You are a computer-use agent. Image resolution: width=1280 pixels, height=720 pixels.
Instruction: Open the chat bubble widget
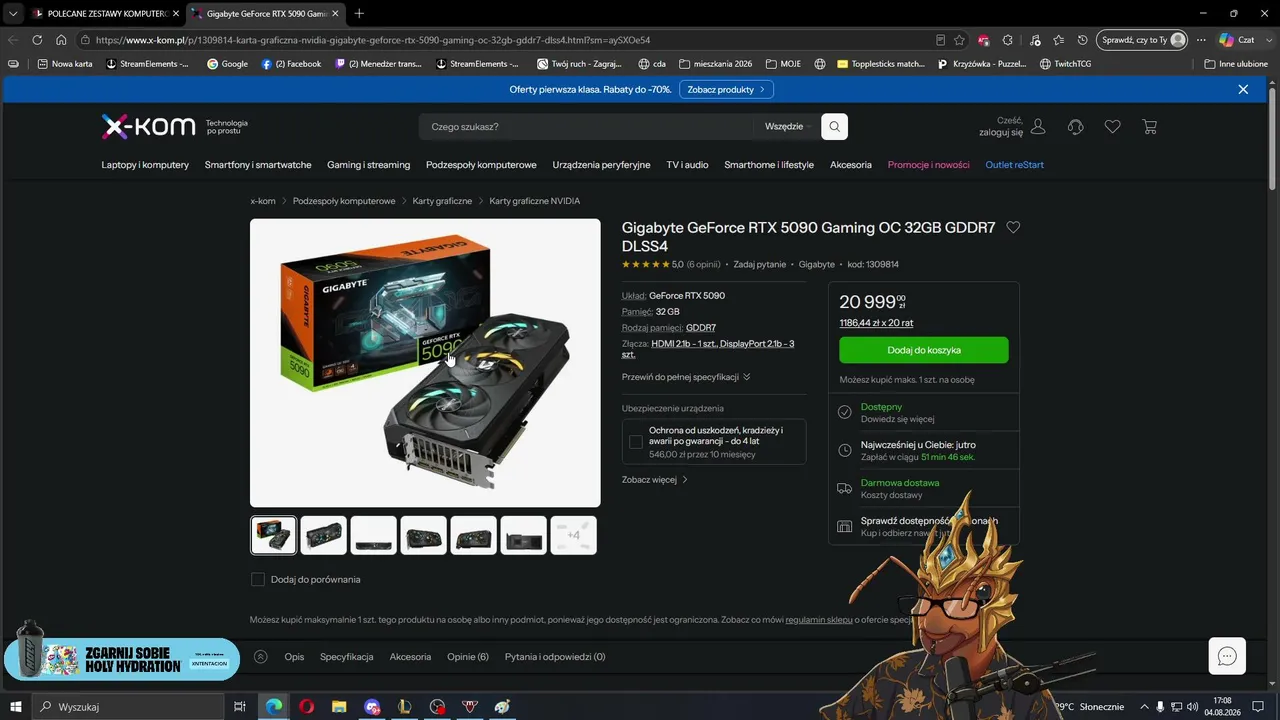click(x=1227, y=656)
